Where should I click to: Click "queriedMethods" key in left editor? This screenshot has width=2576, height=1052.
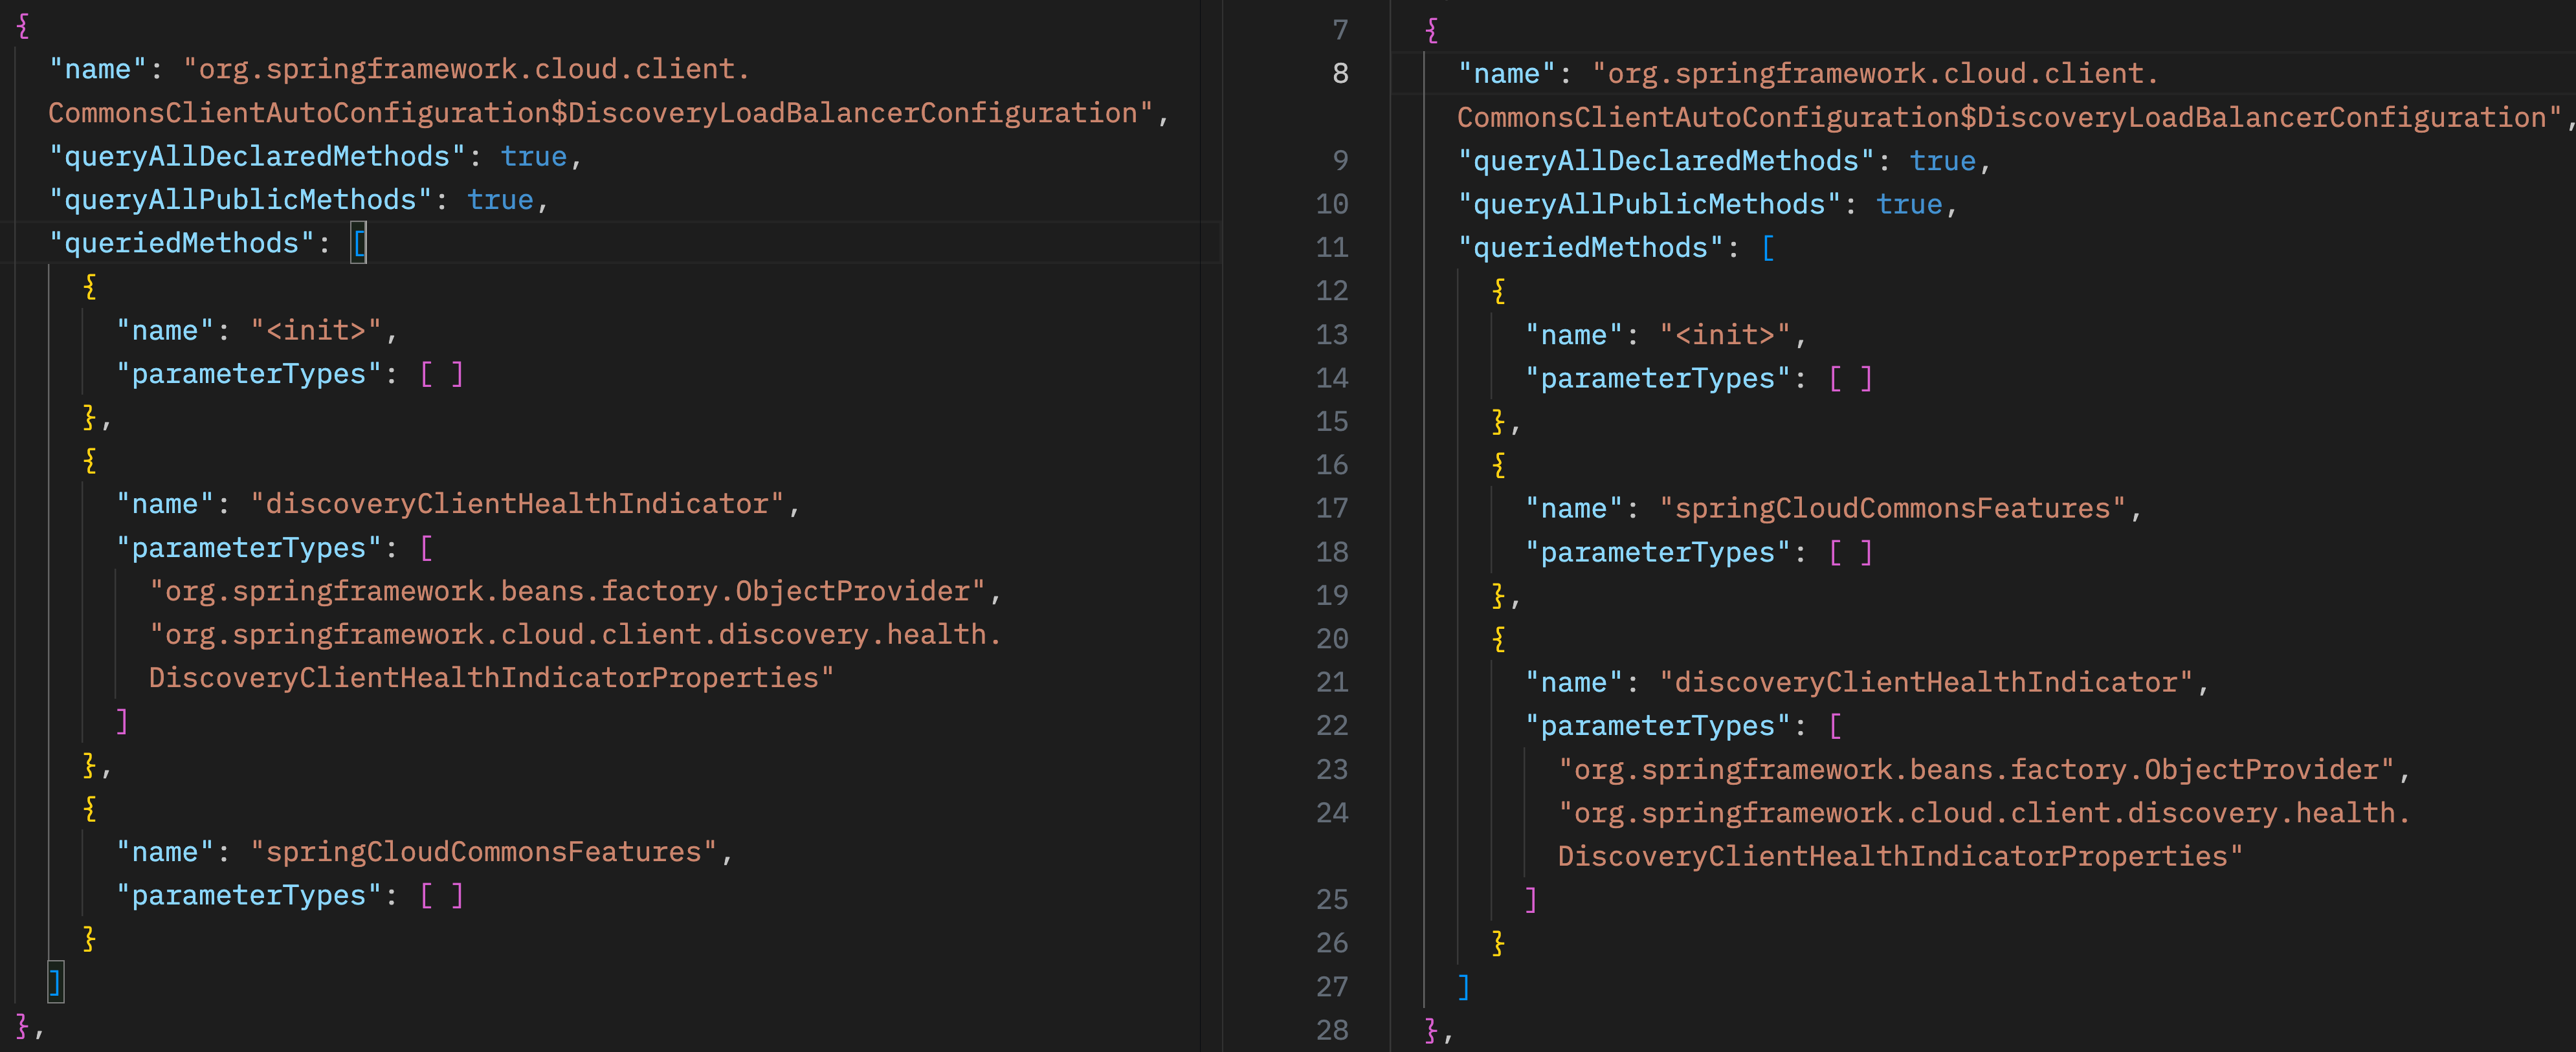point(182,243)
